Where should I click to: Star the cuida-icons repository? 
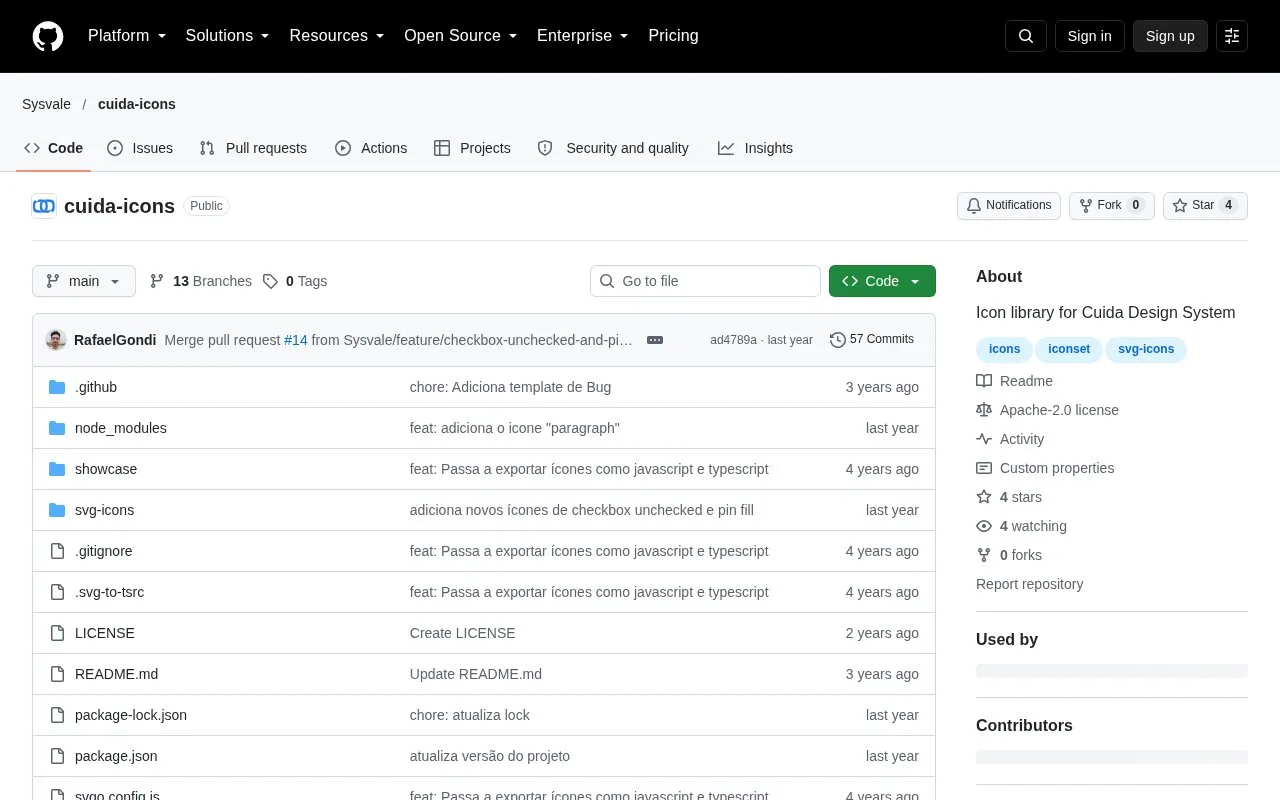coord(1205,206)
